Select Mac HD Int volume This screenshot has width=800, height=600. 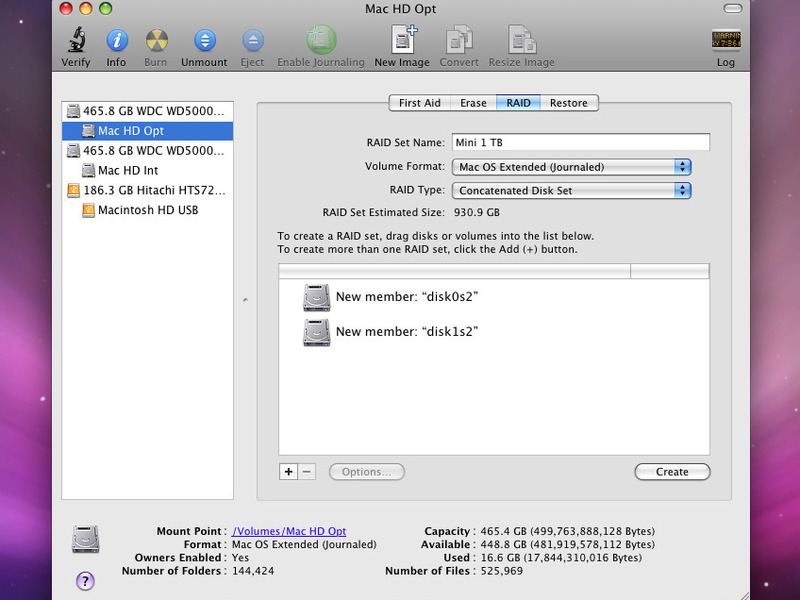(147, 170)
